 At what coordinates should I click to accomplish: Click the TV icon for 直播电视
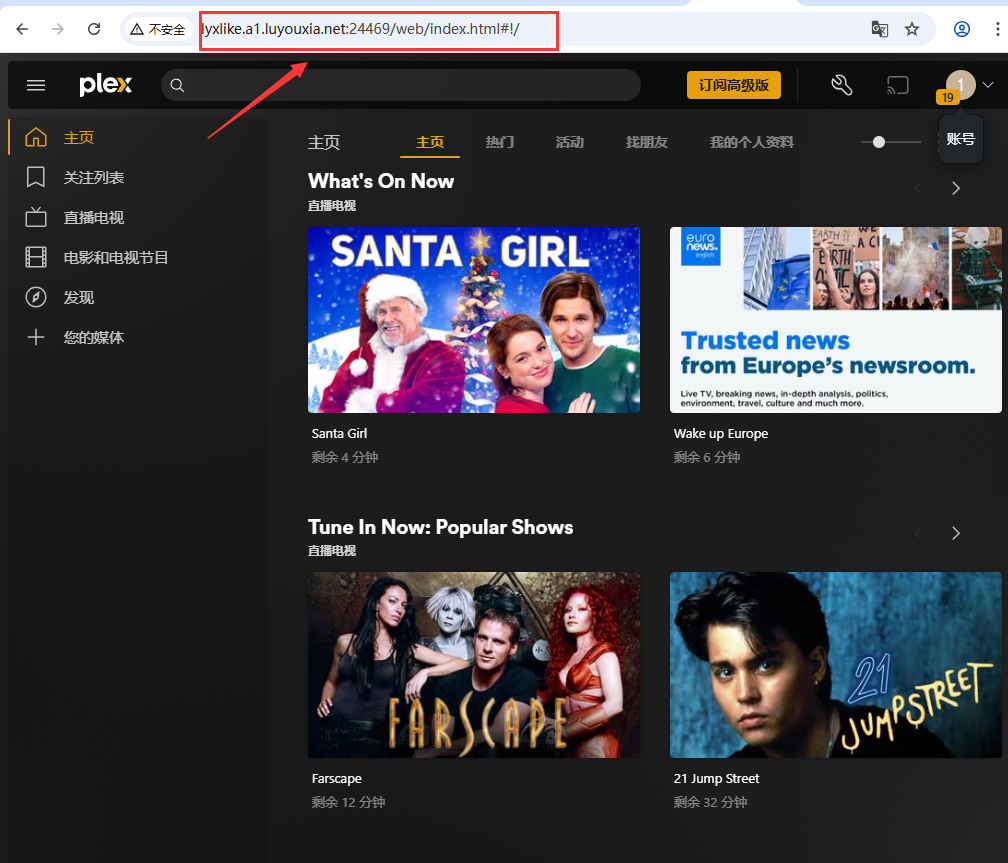(36, 217)
